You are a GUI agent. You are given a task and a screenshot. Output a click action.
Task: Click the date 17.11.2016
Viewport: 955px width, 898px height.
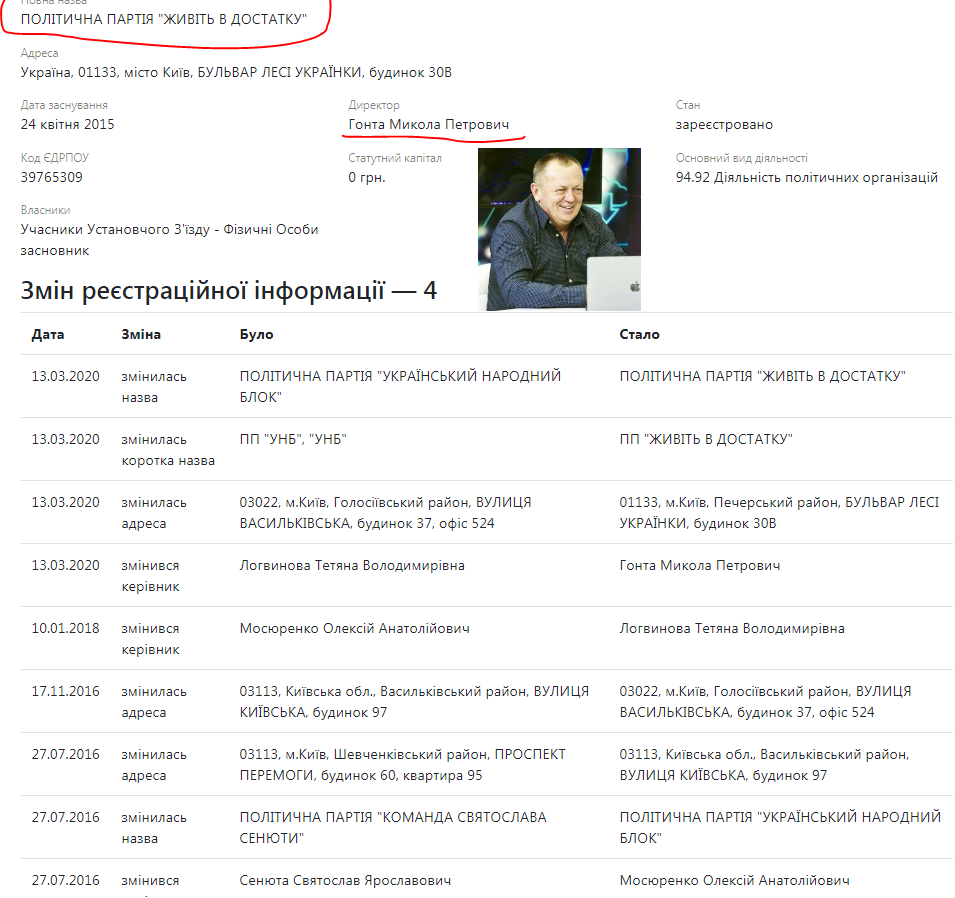tap(66, 691)
